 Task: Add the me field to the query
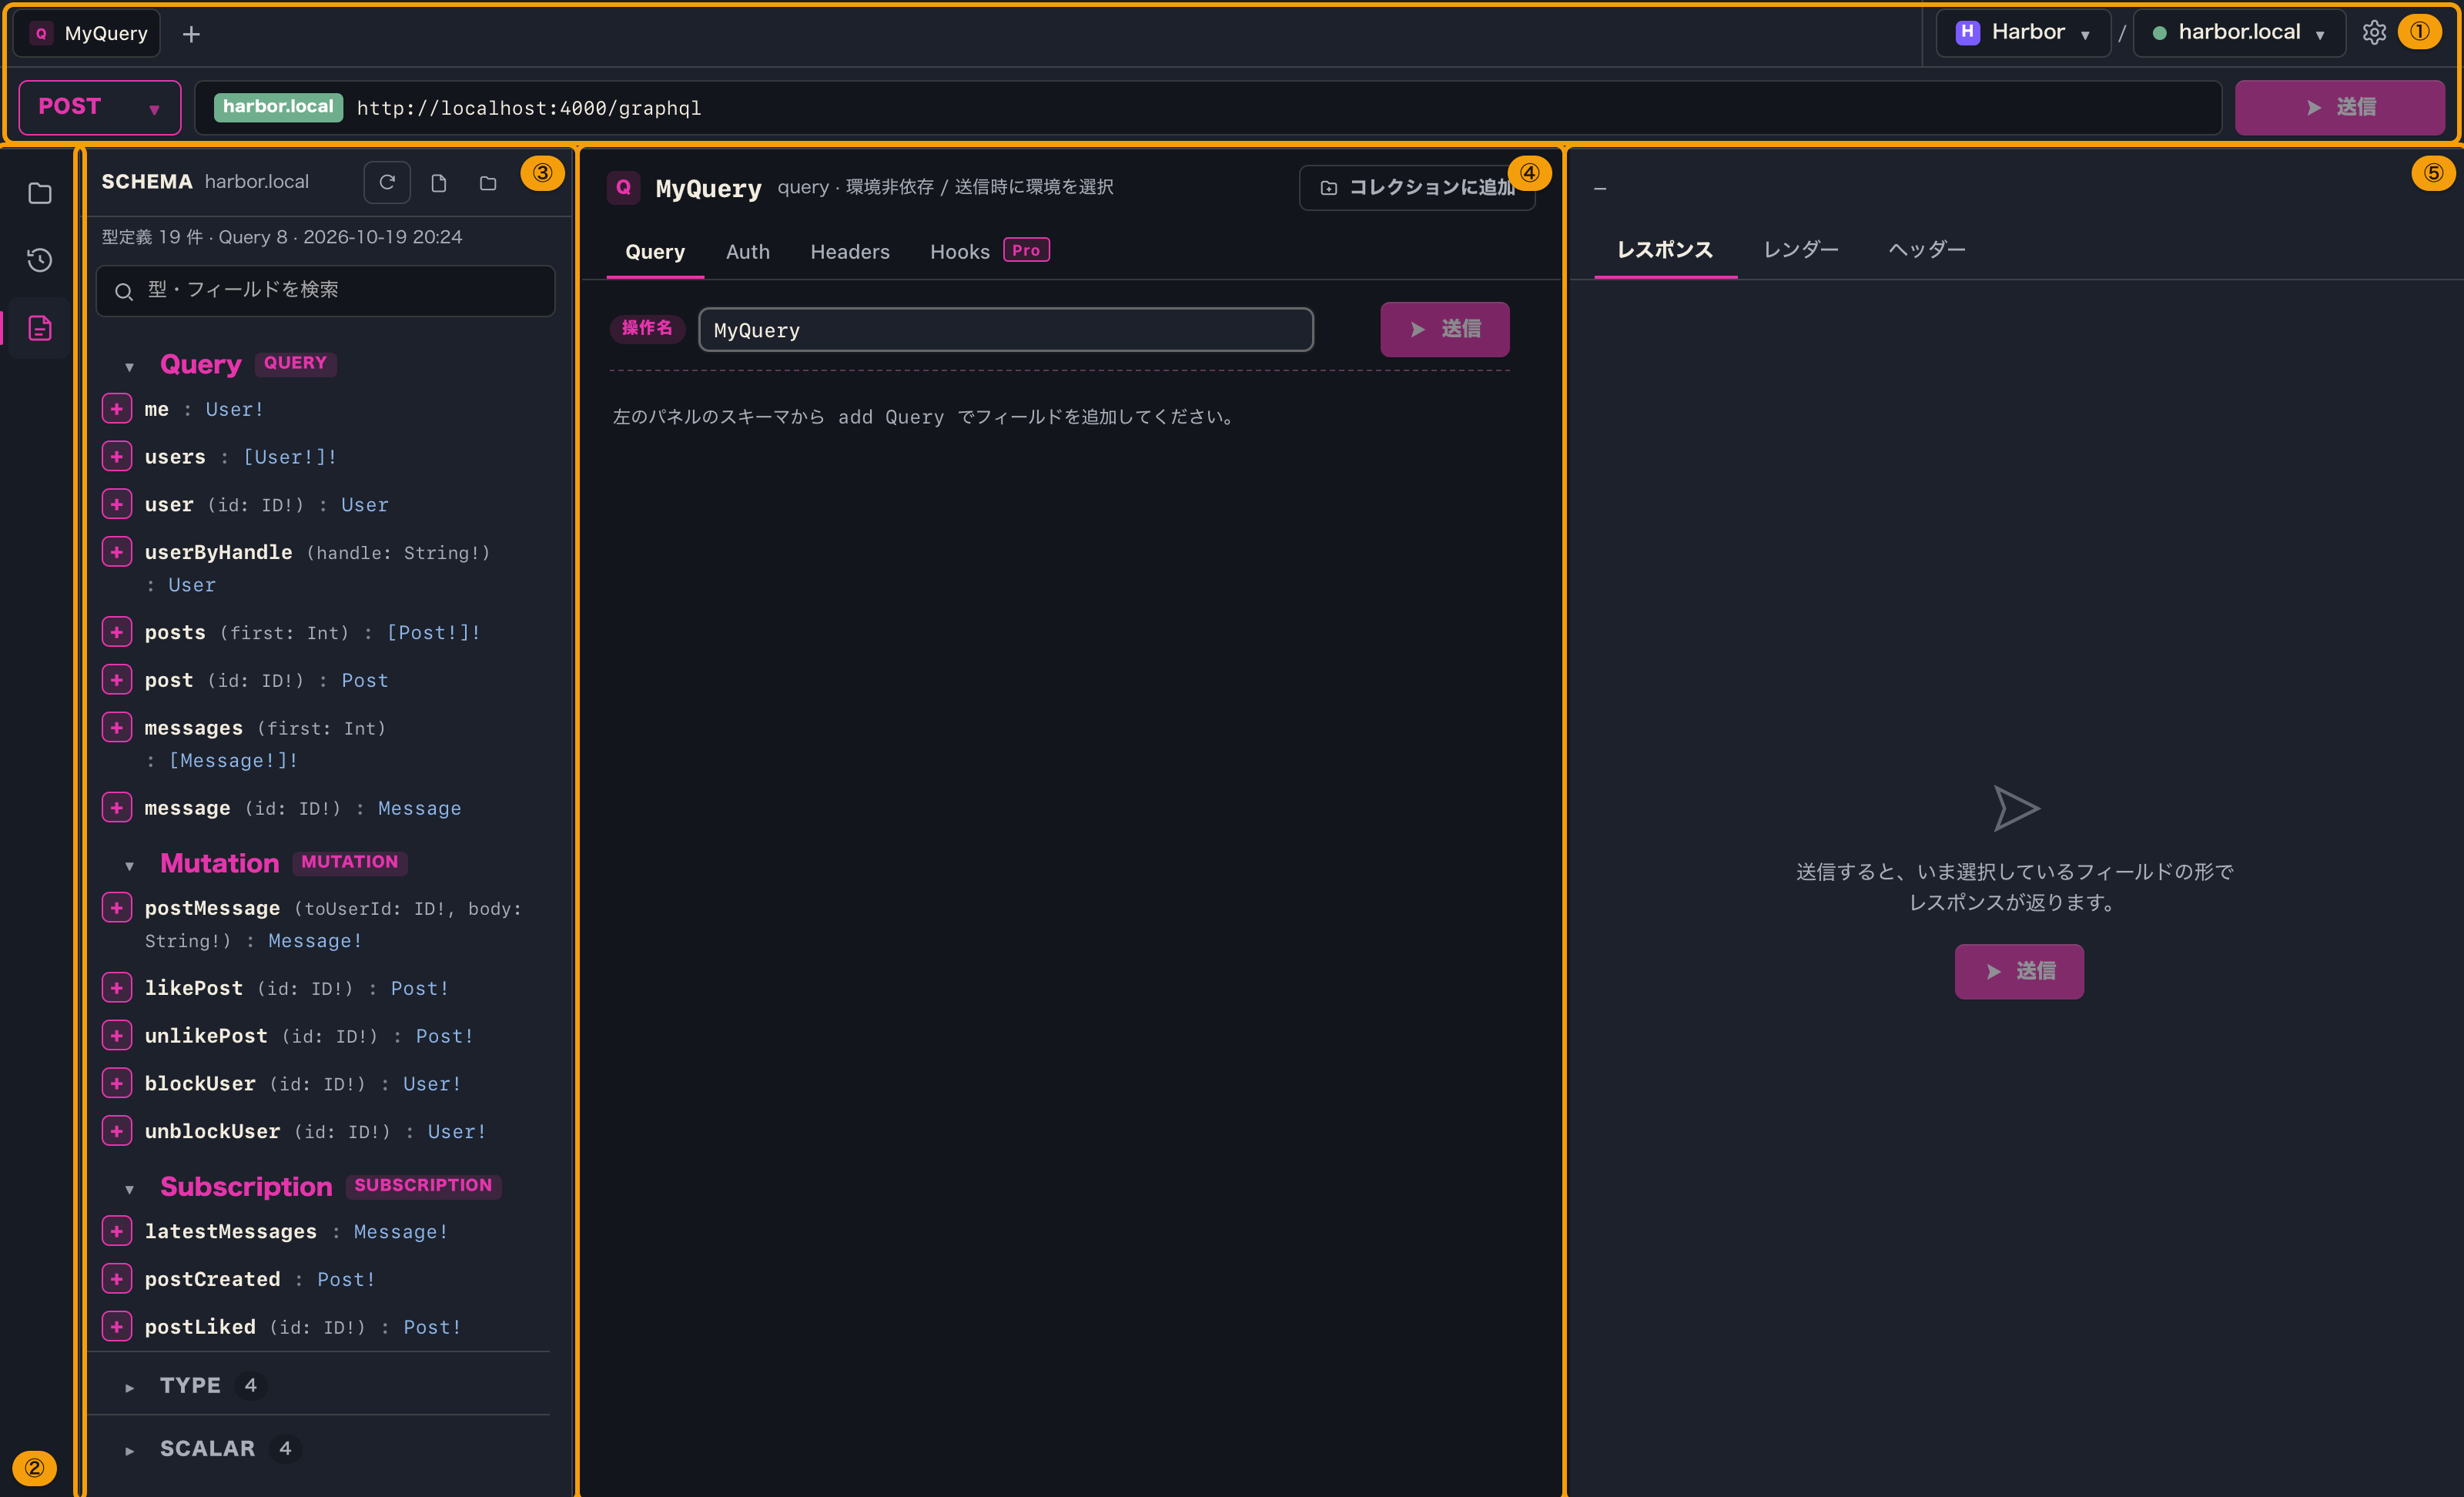point(117,409)
